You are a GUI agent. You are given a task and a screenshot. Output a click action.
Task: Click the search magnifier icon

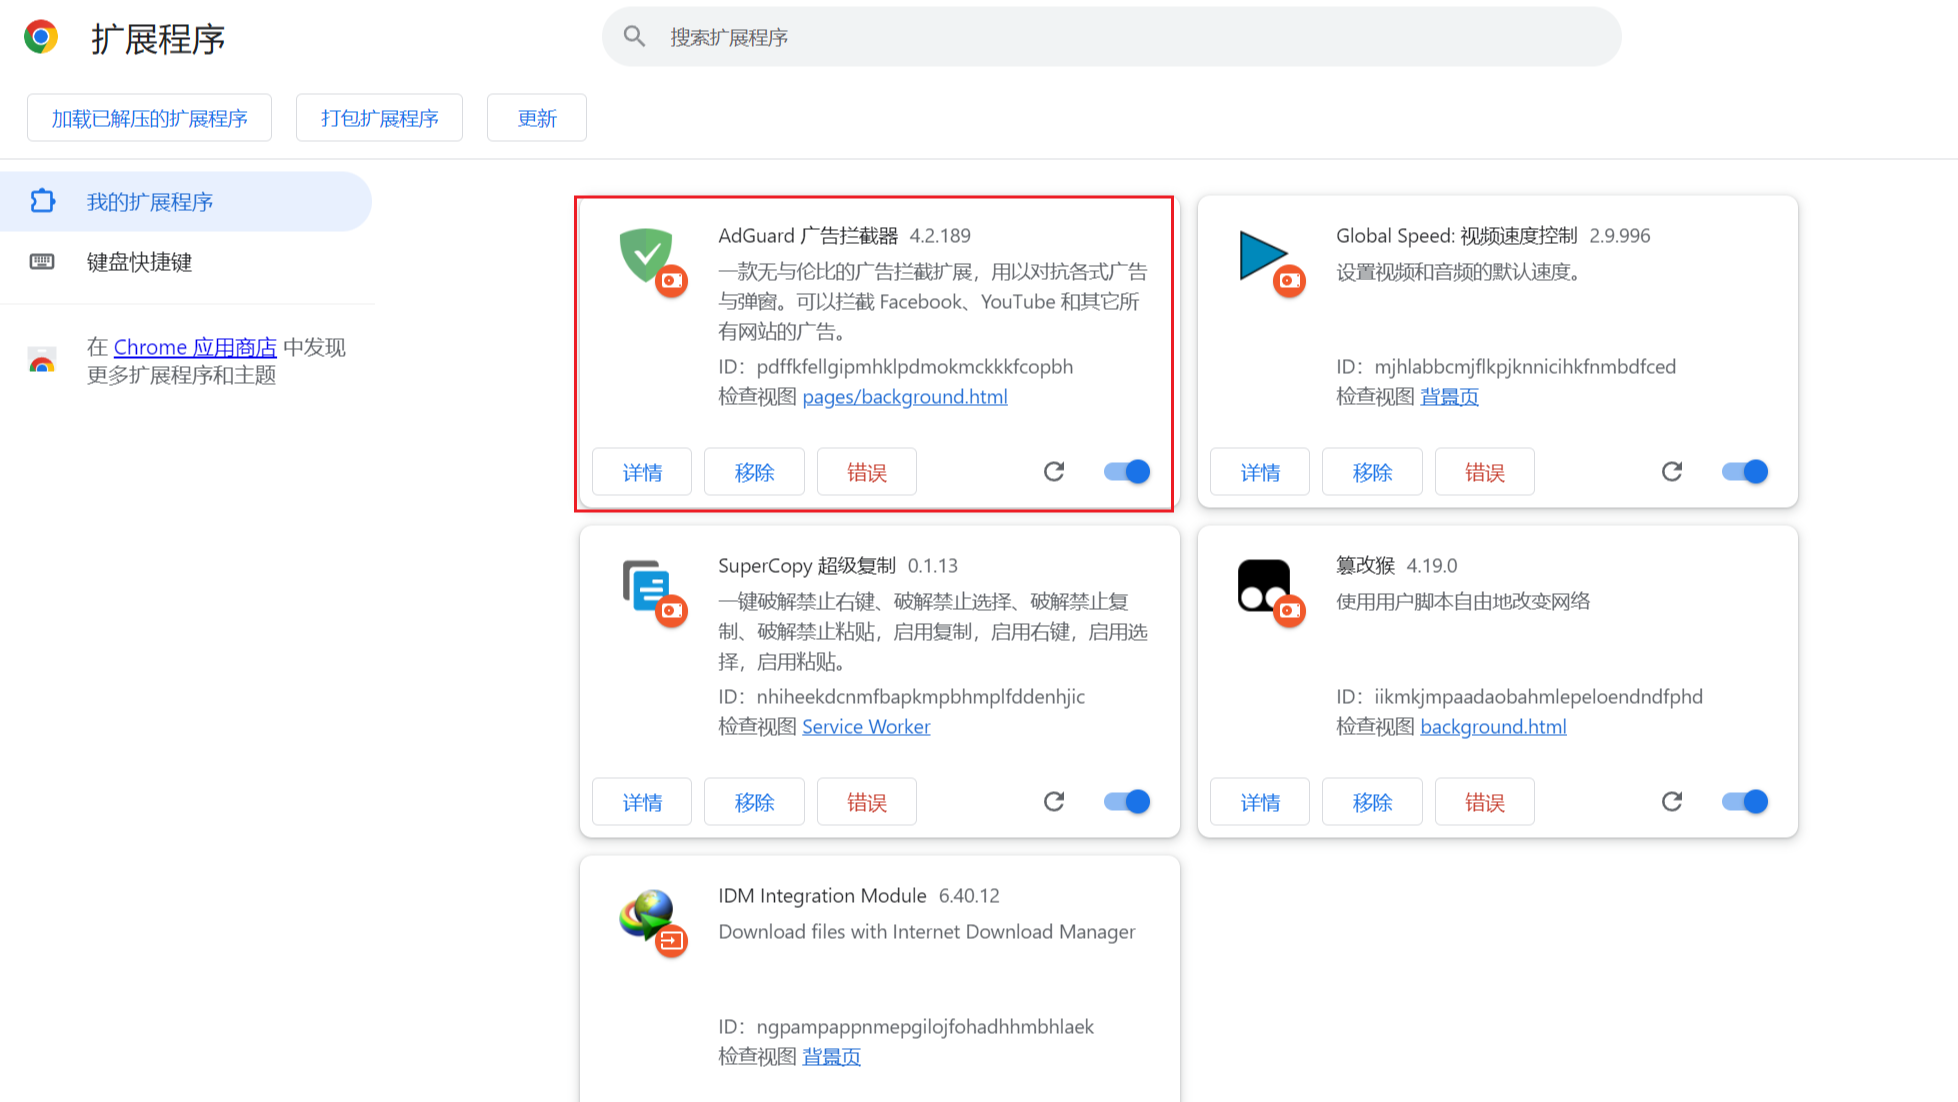[634, 37]
